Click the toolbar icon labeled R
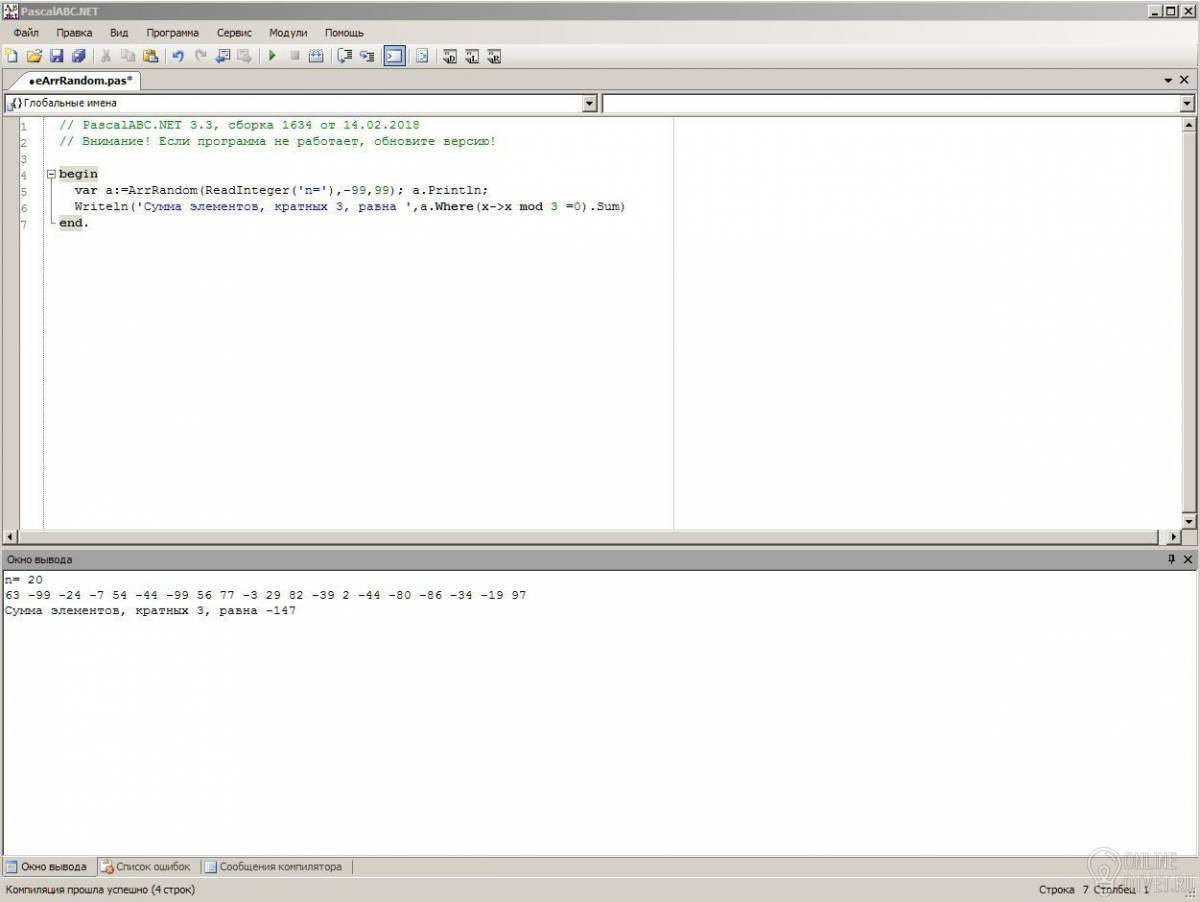 494,56
